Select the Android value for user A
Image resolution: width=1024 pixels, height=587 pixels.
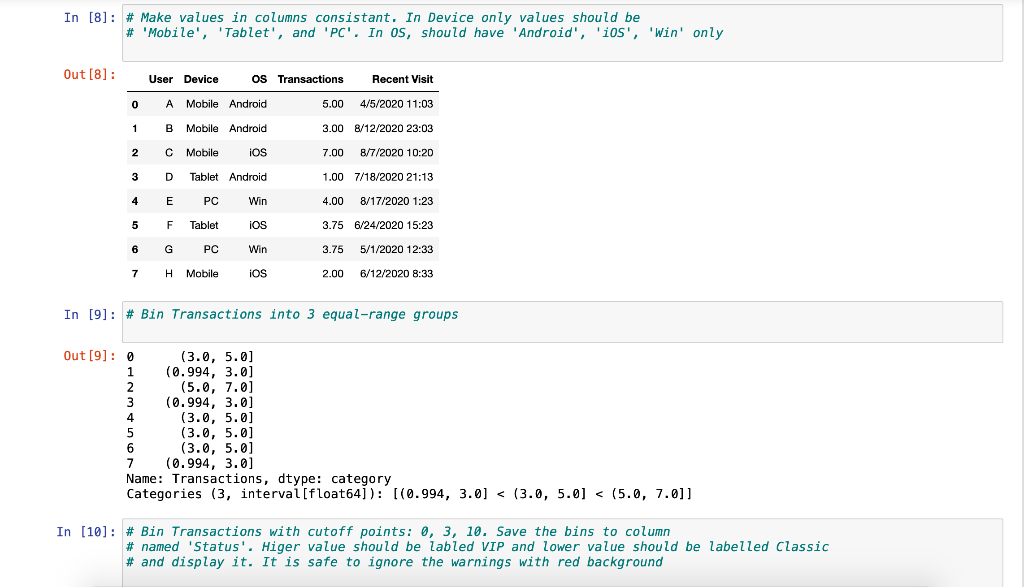click(x=249, y=104)
